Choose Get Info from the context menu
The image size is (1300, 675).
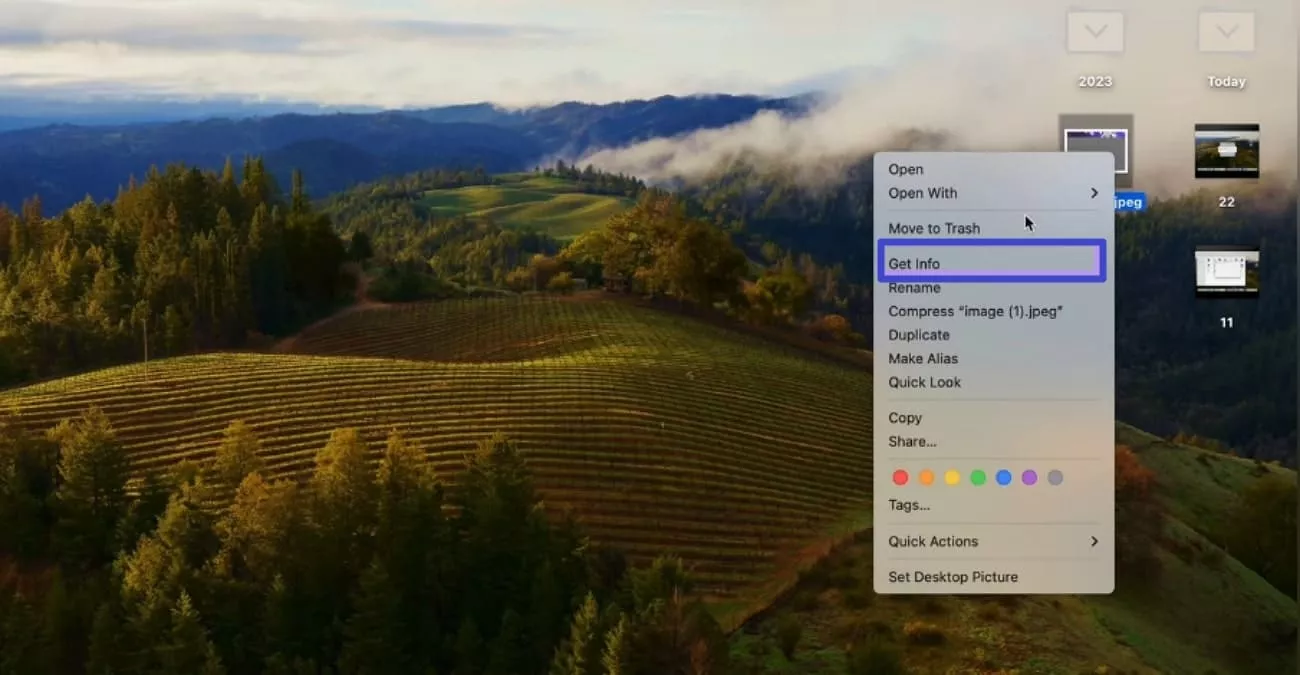click(914, 264)
